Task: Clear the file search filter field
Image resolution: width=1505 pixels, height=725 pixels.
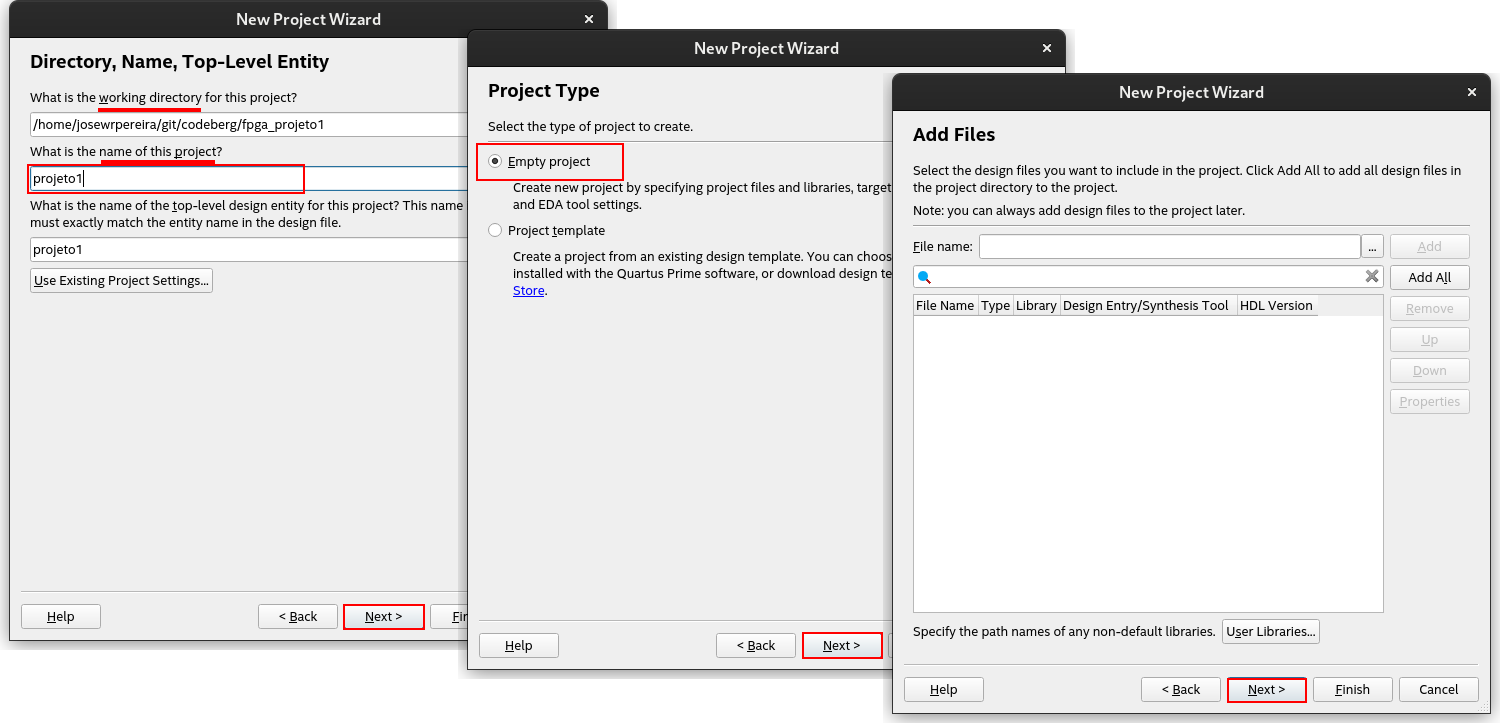Action: coord(1372,277)
